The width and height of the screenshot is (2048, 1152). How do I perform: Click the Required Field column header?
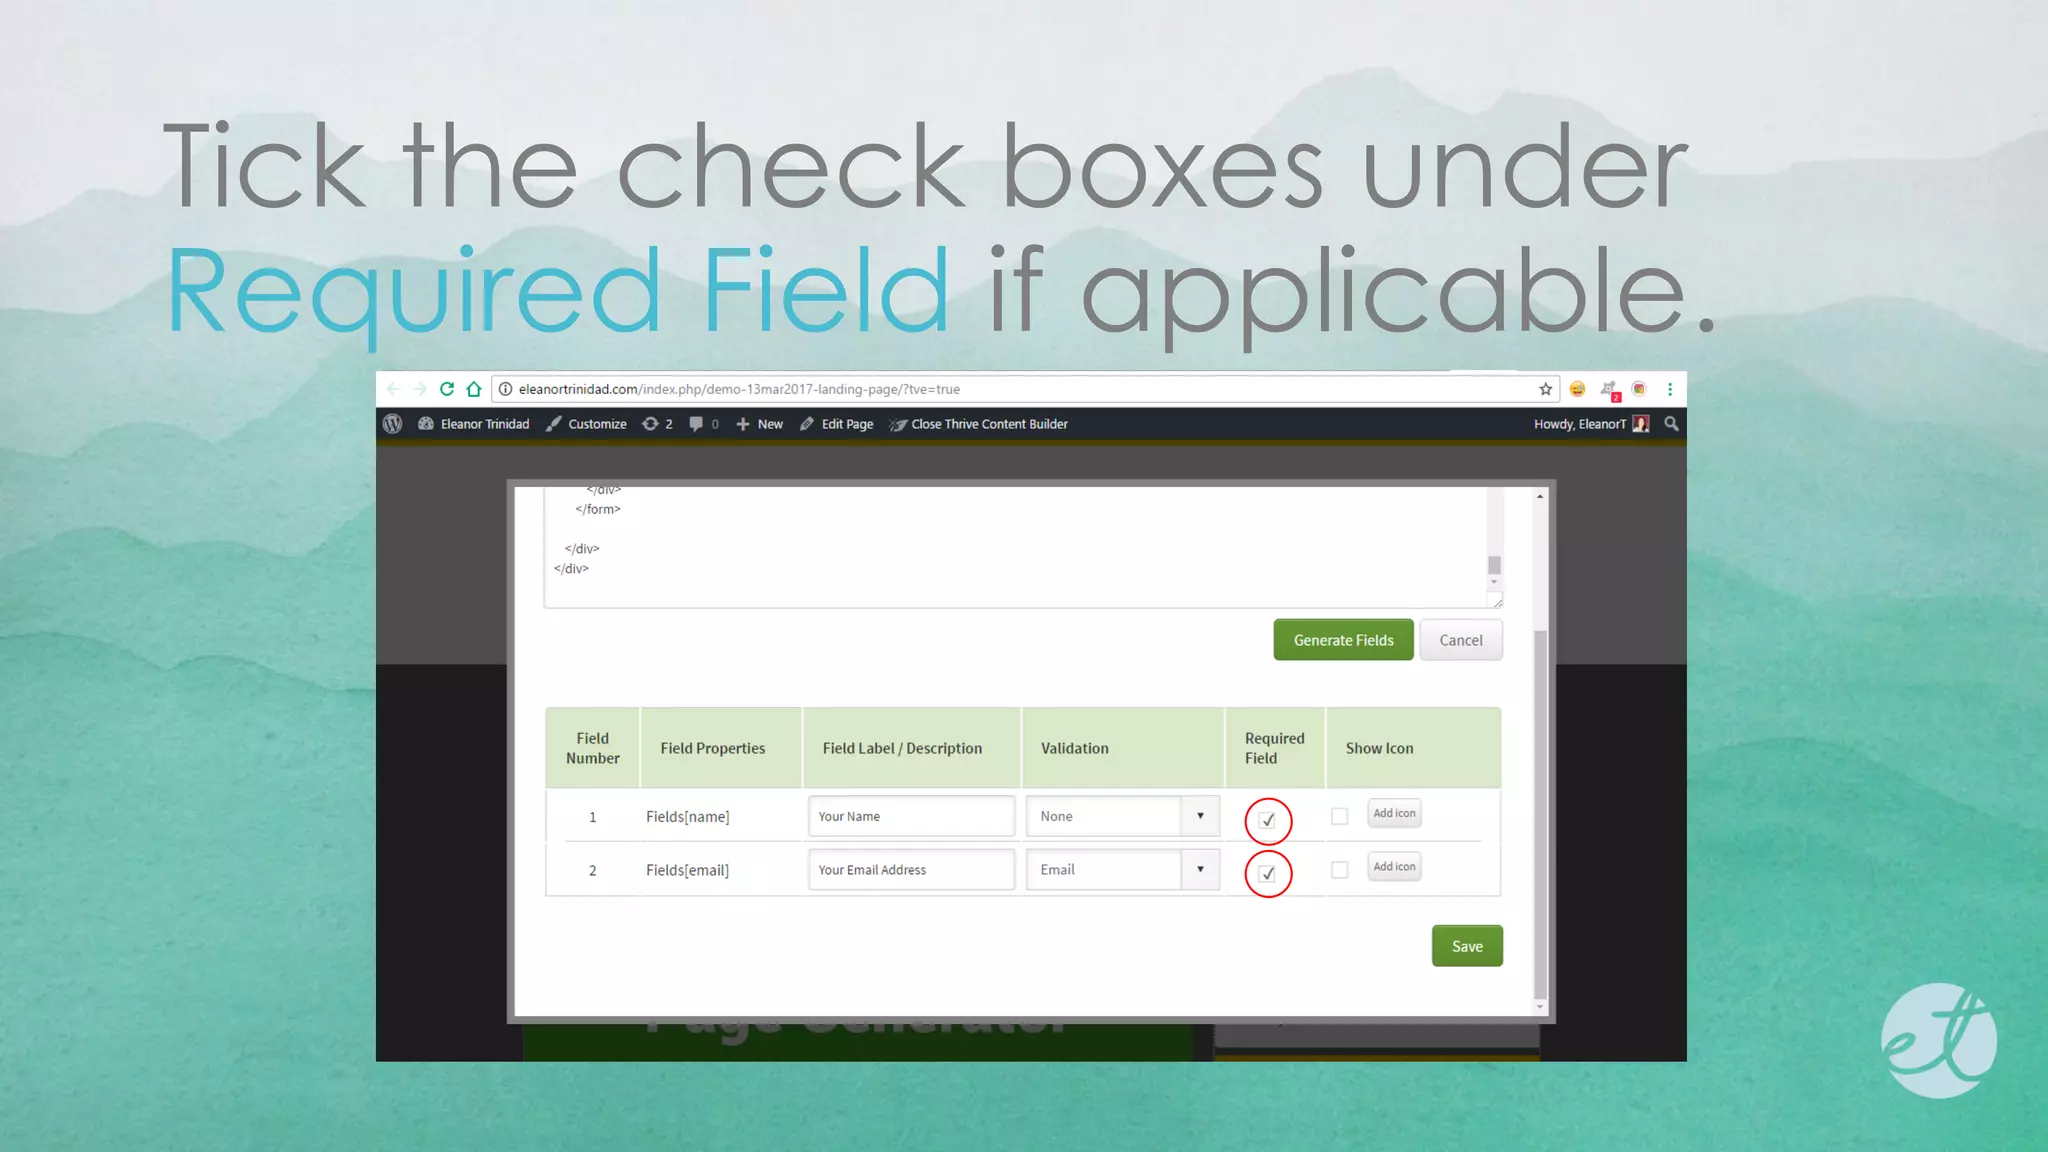click(x=1275, y=748)
